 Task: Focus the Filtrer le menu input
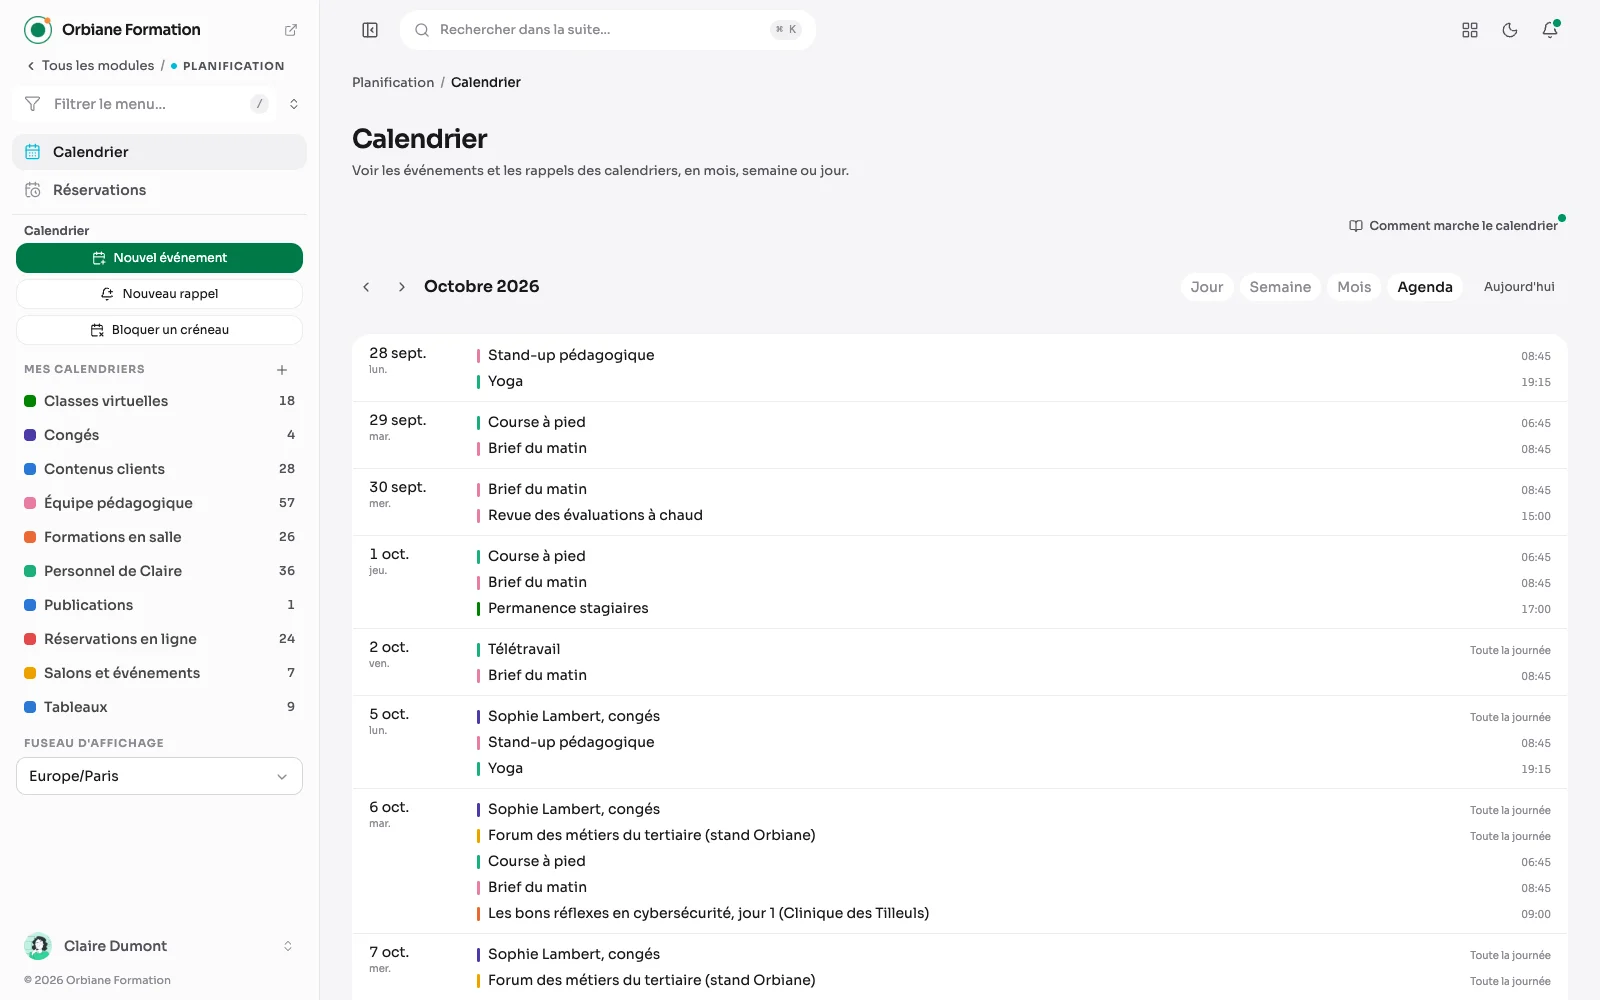click(145, 104)
